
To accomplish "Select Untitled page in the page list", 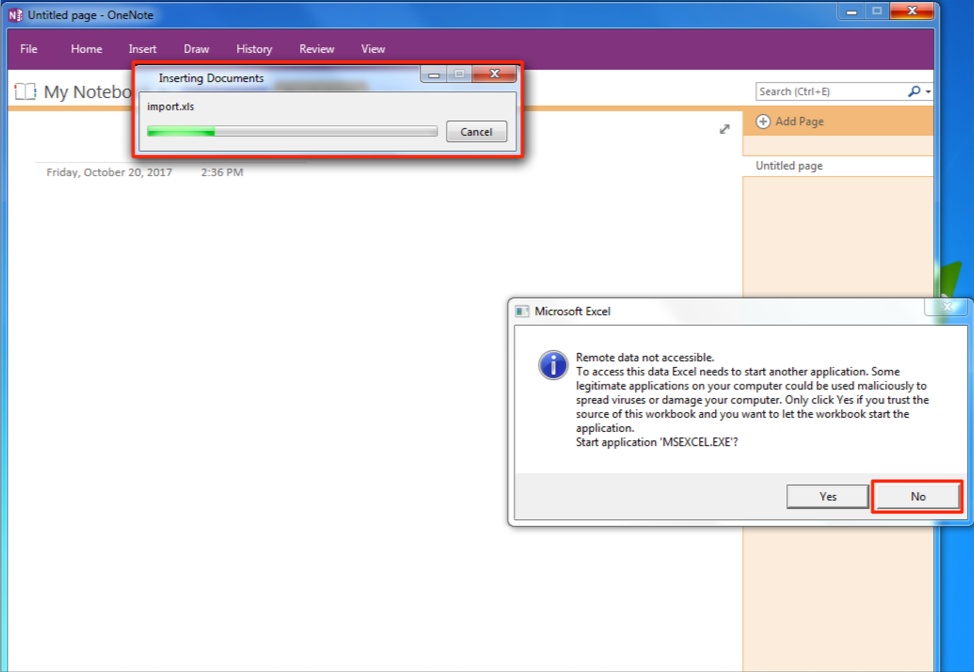I will click(x=790, y=166).
